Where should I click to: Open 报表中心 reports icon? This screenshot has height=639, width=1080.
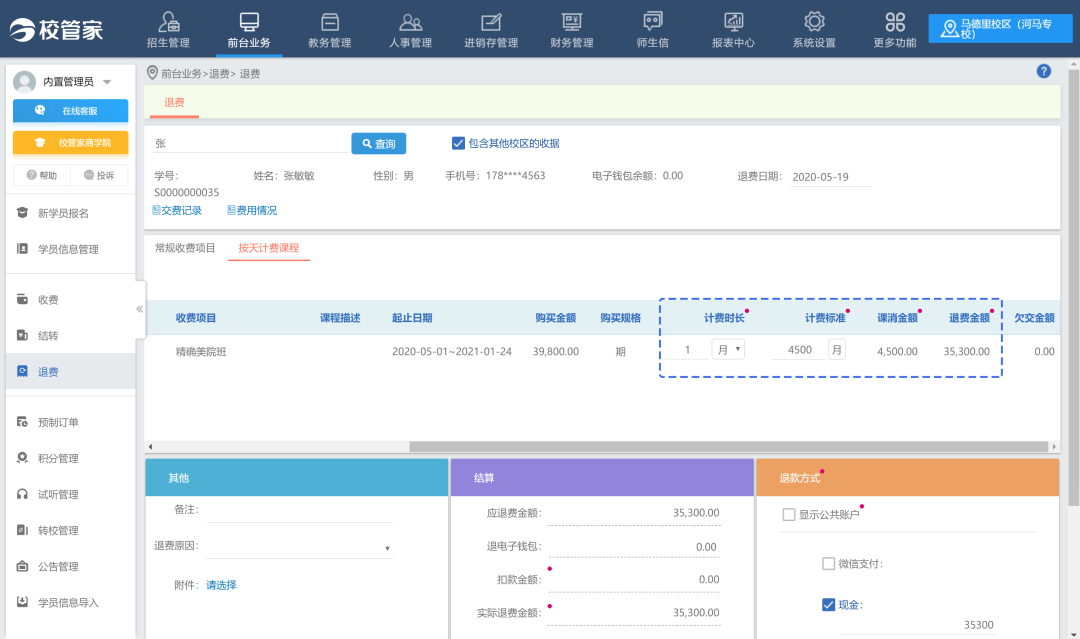(733, 22)
